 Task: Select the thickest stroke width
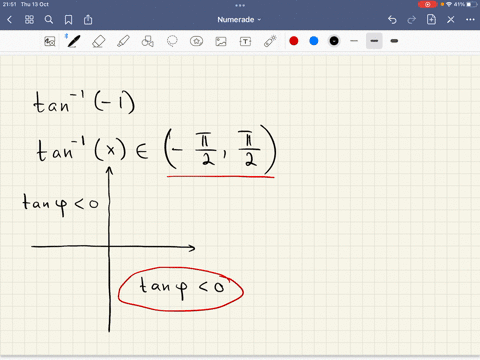(x=394, y=41)
